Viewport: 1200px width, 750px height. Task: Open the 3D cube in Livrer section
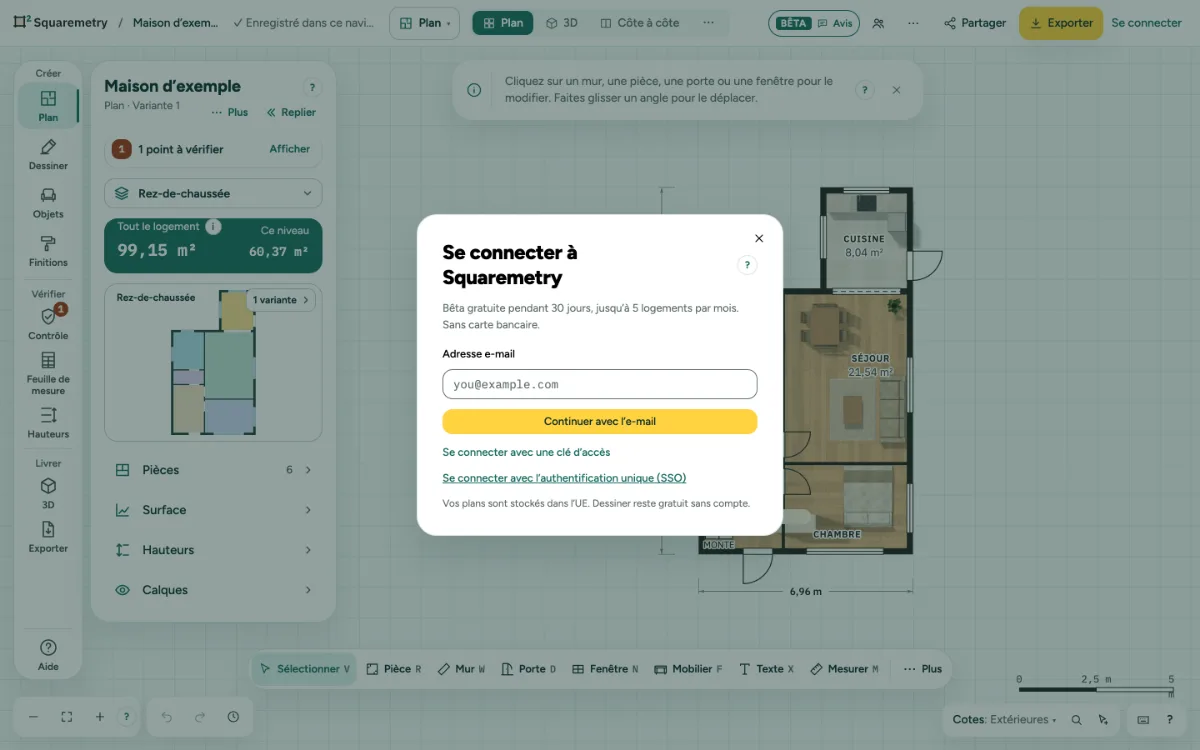[48, 492]
